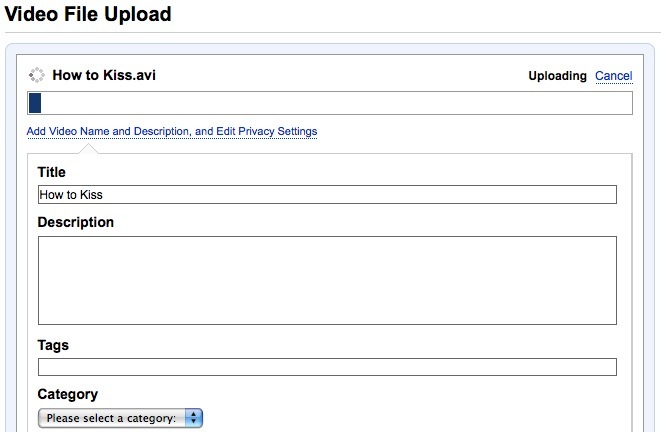Click the Title field label
The width and height of the screenshot is (661, 432).
pos(52,173)
